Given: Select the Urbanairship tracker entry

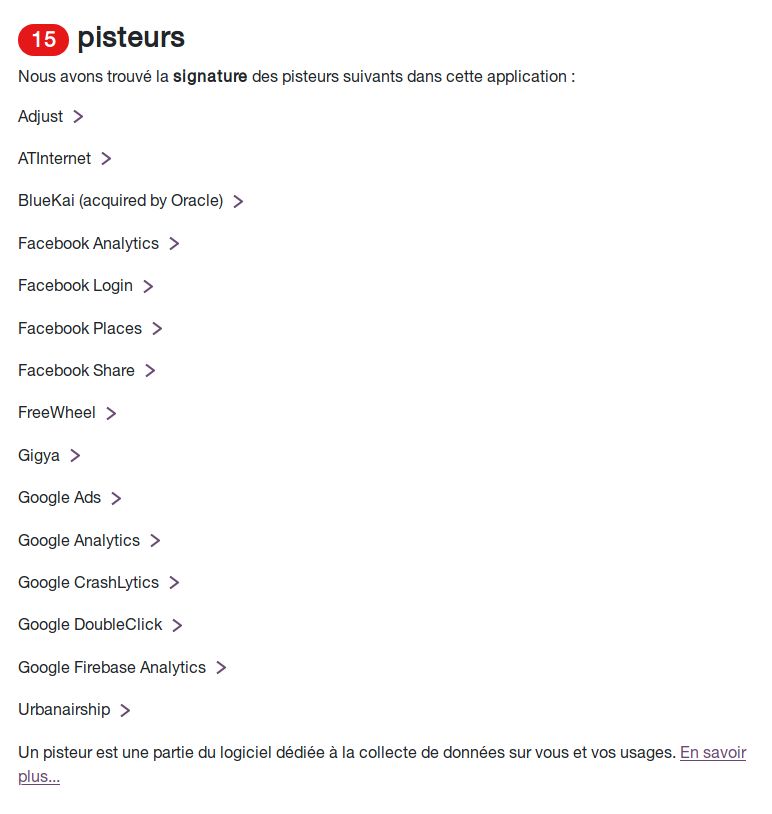Looking at the screenshot, I should 64,710.
